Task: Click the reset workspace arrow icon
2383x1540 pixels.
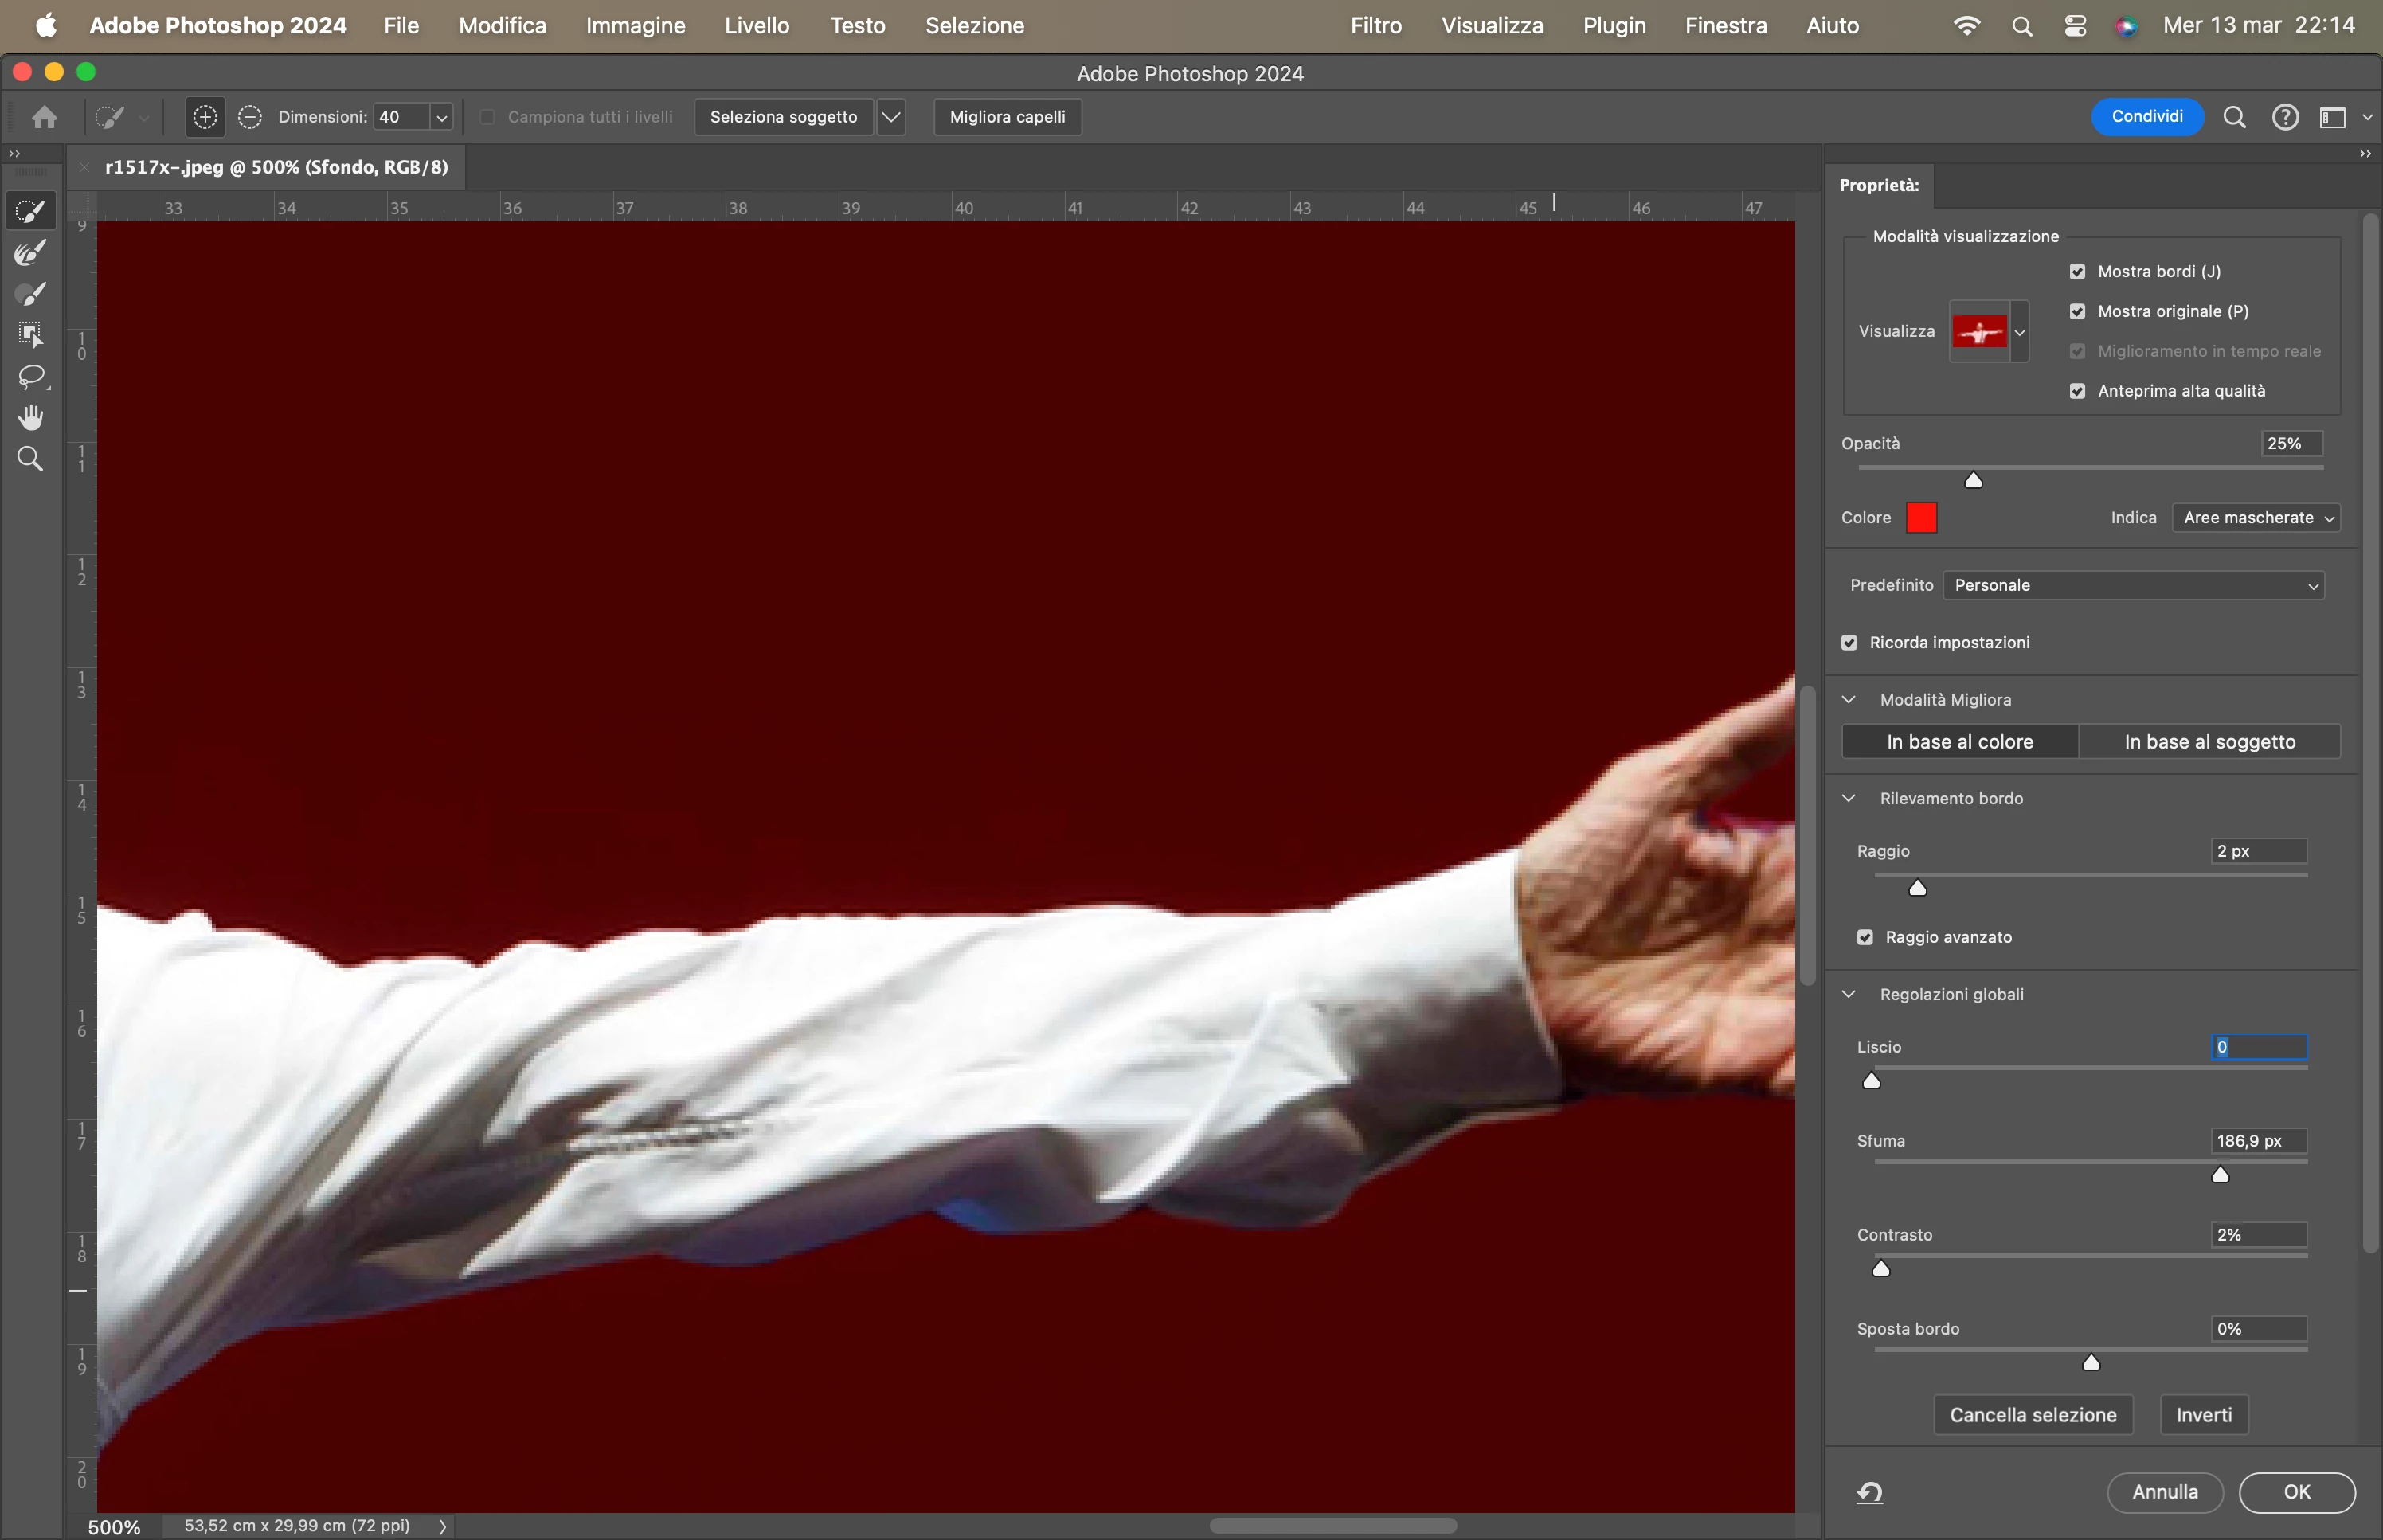Action: point(1870,1492)
